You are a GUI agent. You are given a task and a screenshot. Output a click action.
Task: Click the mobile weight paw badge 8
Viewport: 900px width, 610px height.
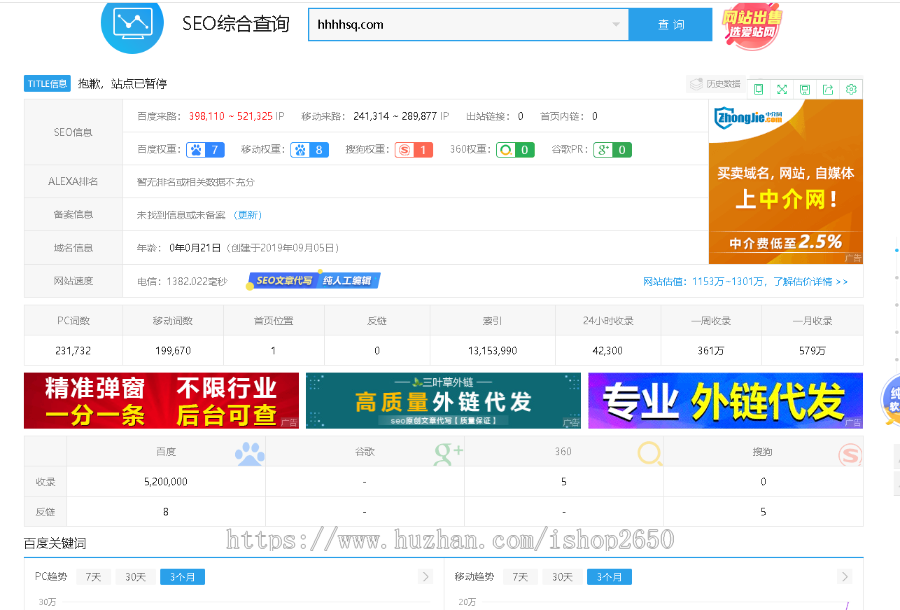pyautogui.click(x=309, y=150)
